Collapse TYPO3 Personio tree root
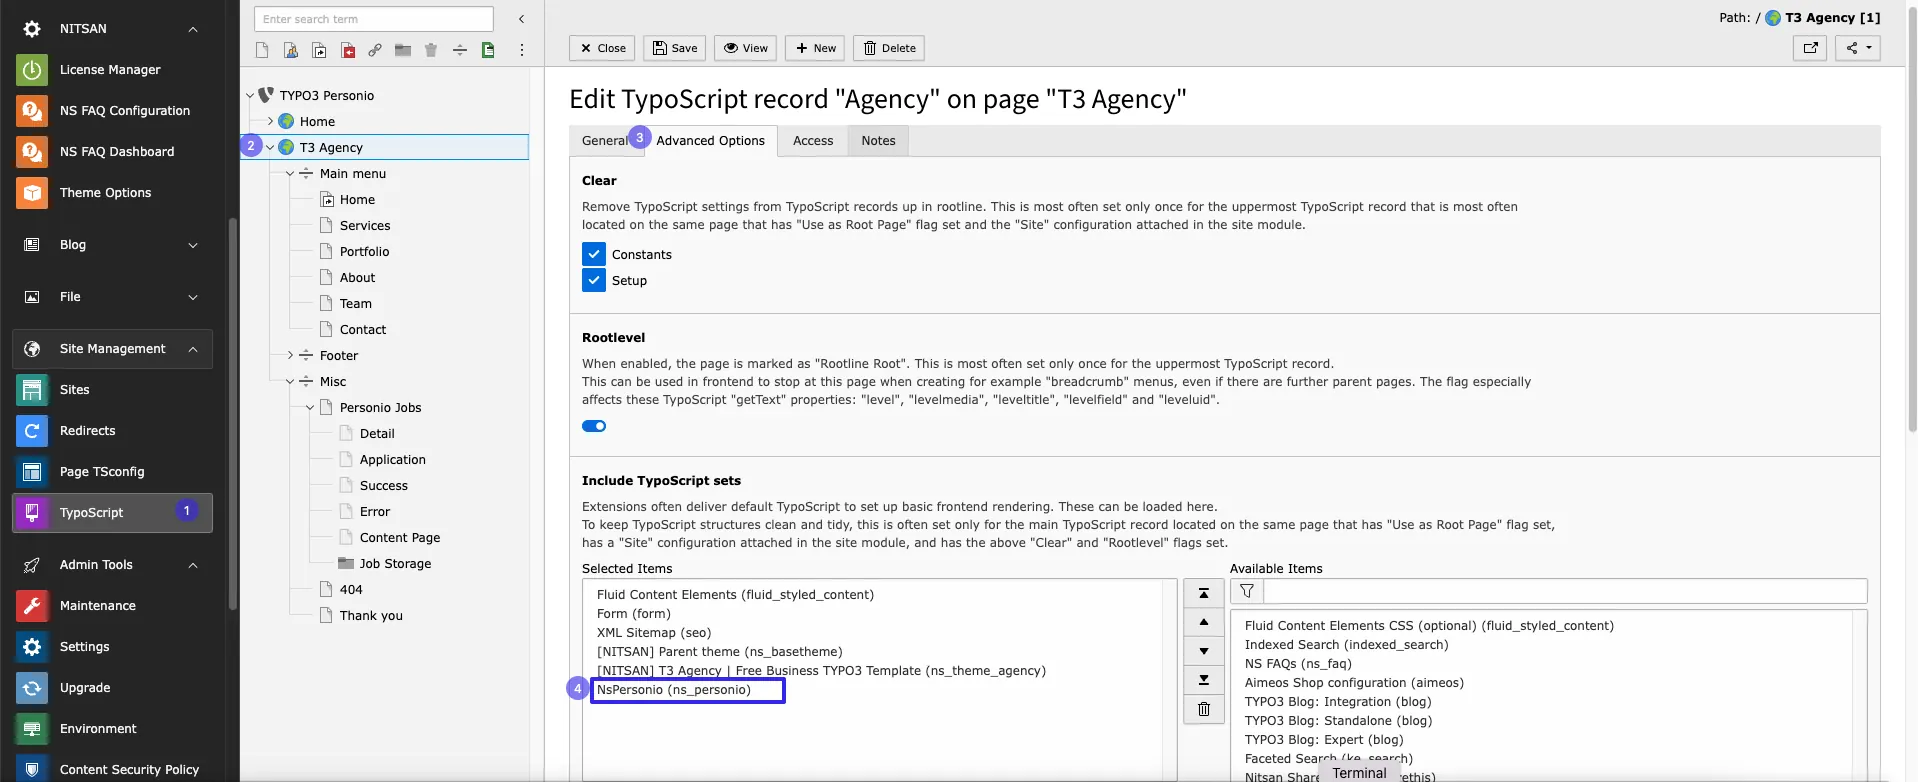 pos(250,96)
